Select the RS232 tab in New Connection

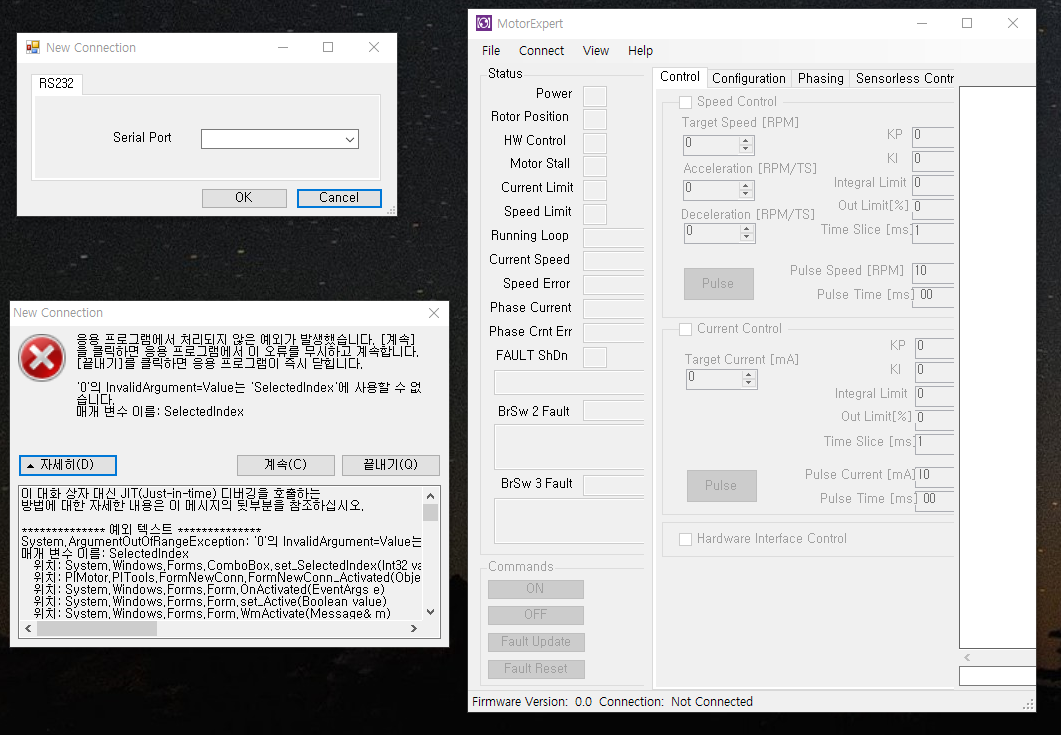point(56,83)
